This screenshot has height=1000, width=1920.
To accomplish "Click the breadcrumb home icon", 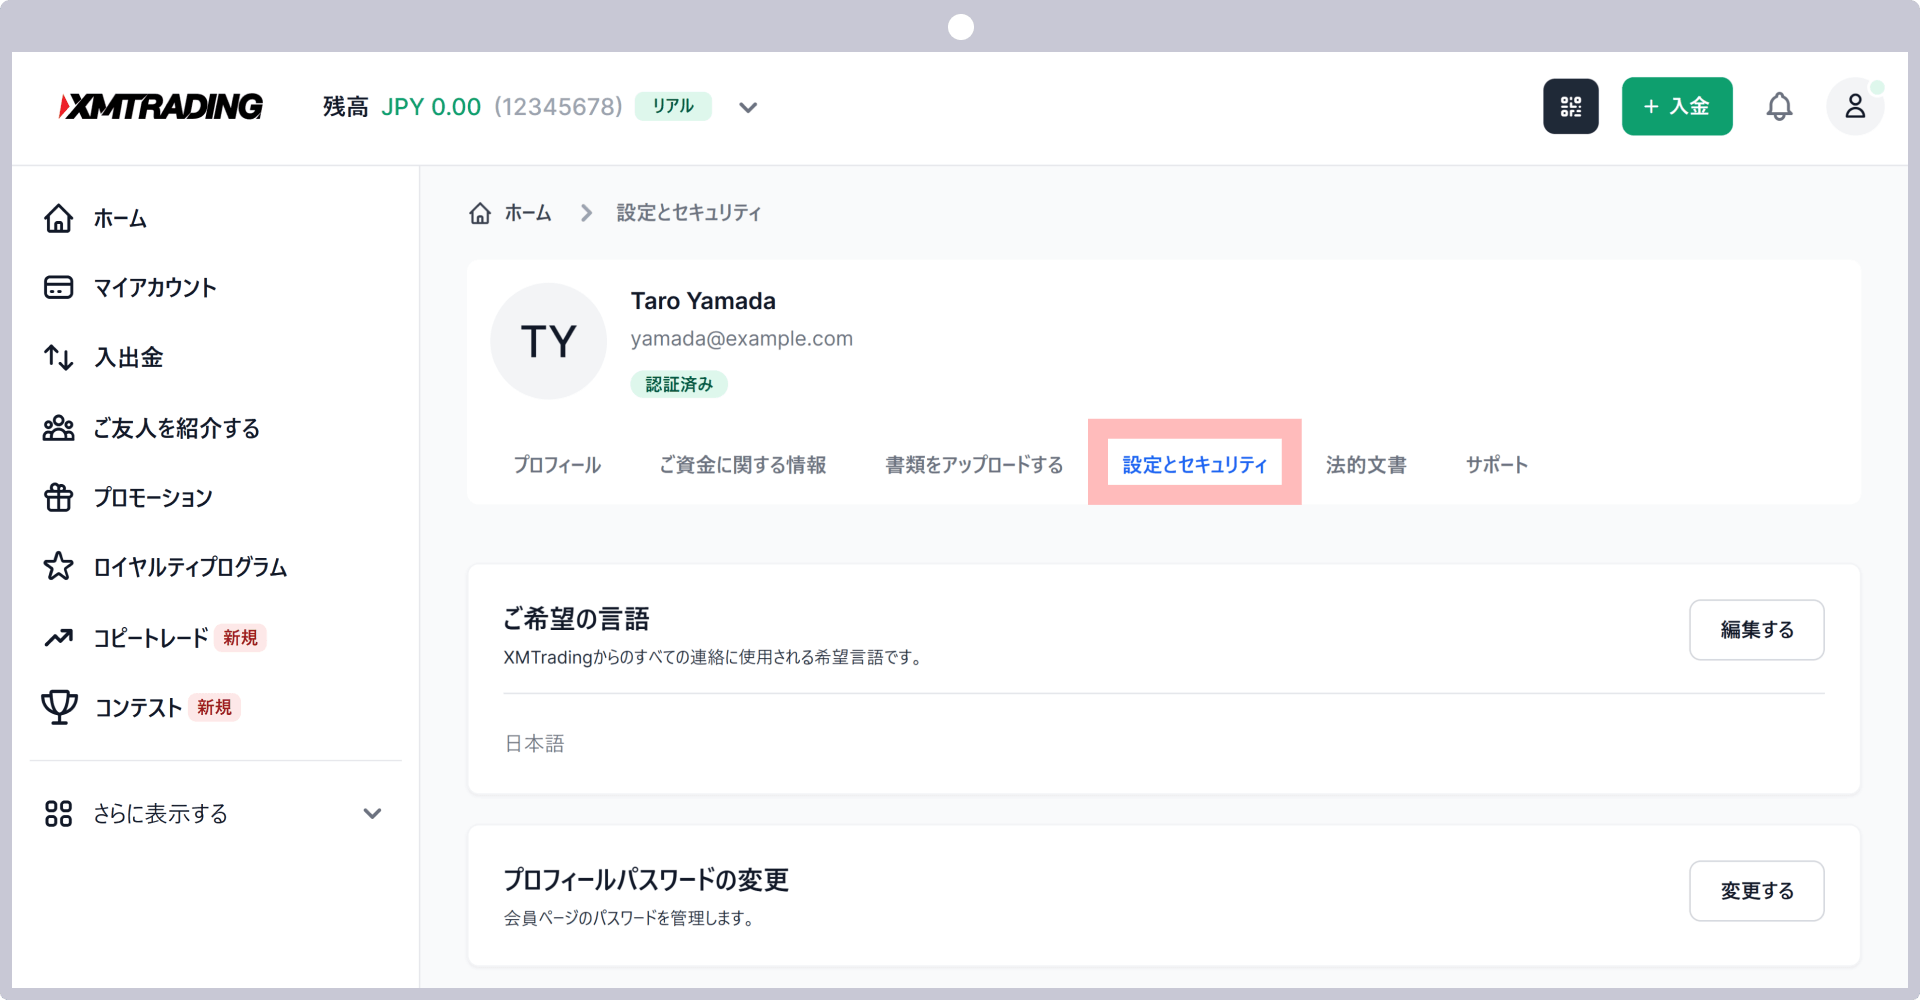I will coord(480,213).
